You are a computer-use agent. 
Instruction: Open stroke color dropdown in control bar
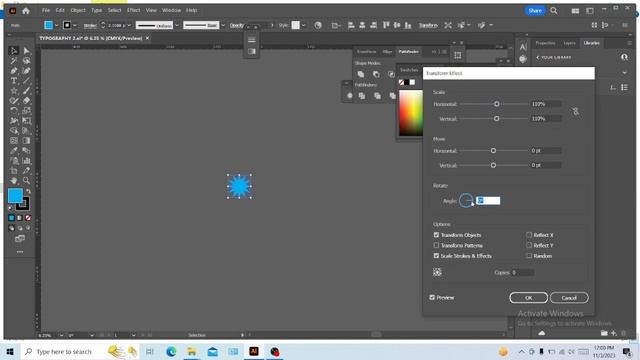click(x=75, y=25)
